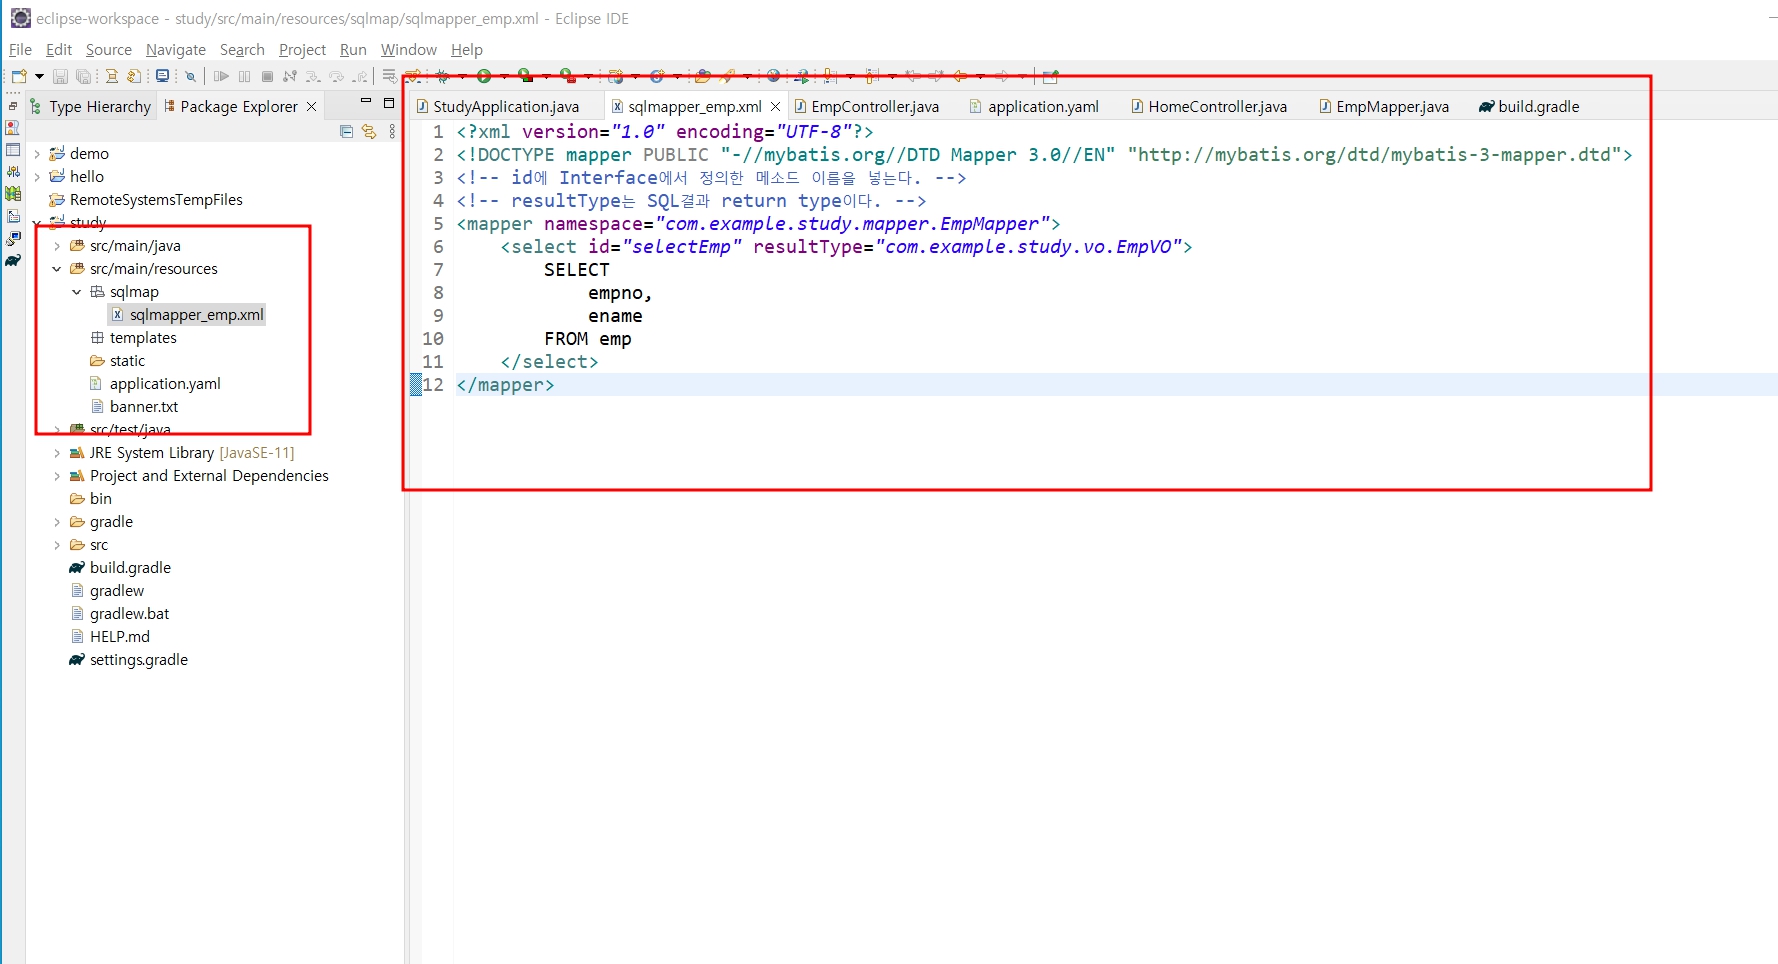Open the Window menu
Screen dimensions: 1778x964
point(408,49)
